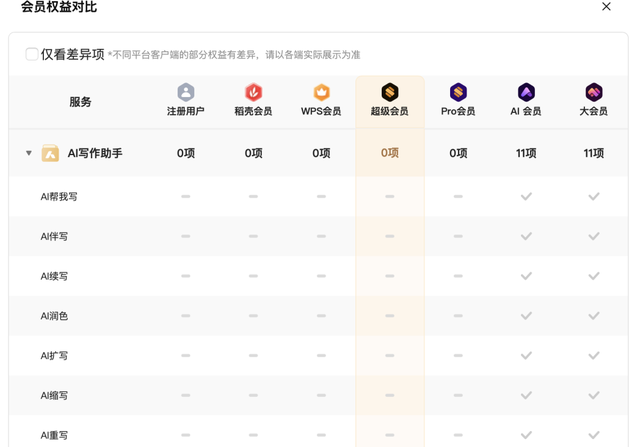
Task: Click the AI扩写 row label
Action: point(54,356)
